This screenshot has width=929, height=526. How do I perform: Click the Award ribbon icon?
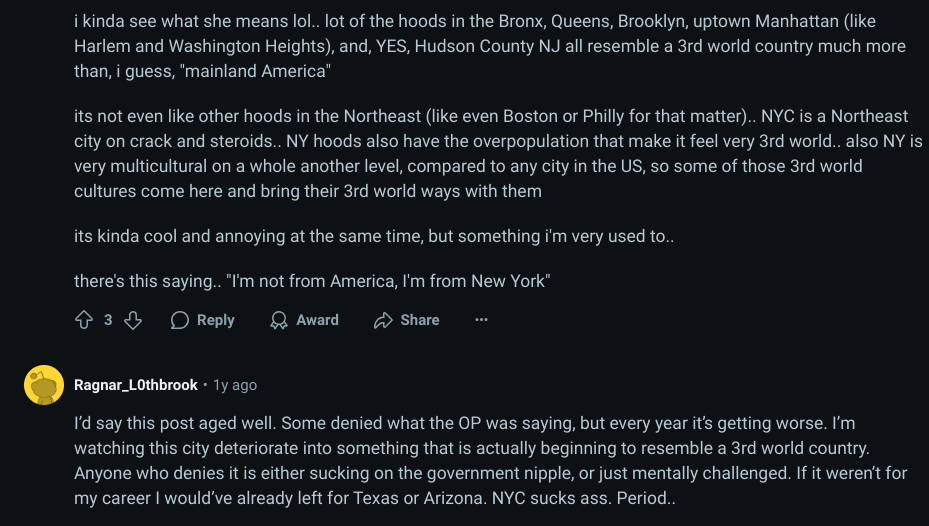pyautogui.click(x=278, y=320)
